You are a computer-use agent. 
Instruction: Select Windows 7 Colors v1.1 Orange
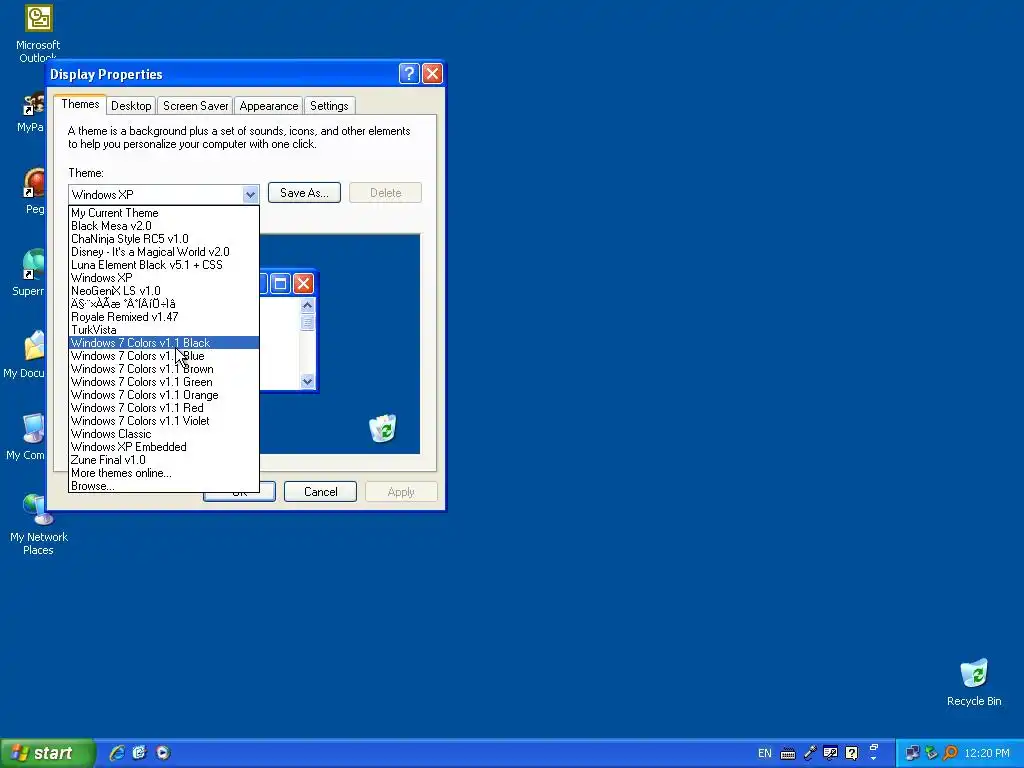coord(164,395)
